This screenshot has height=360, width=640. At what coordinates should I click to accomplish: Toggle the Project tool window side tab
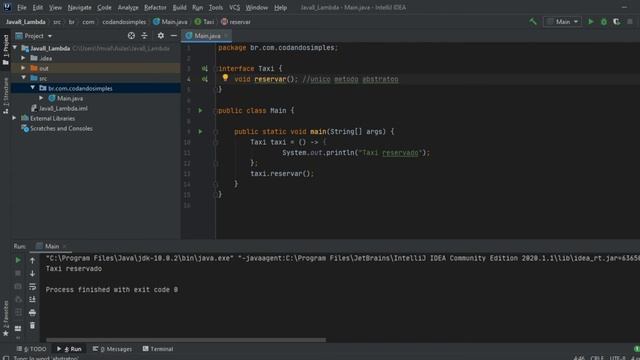[x=5, y=50]
